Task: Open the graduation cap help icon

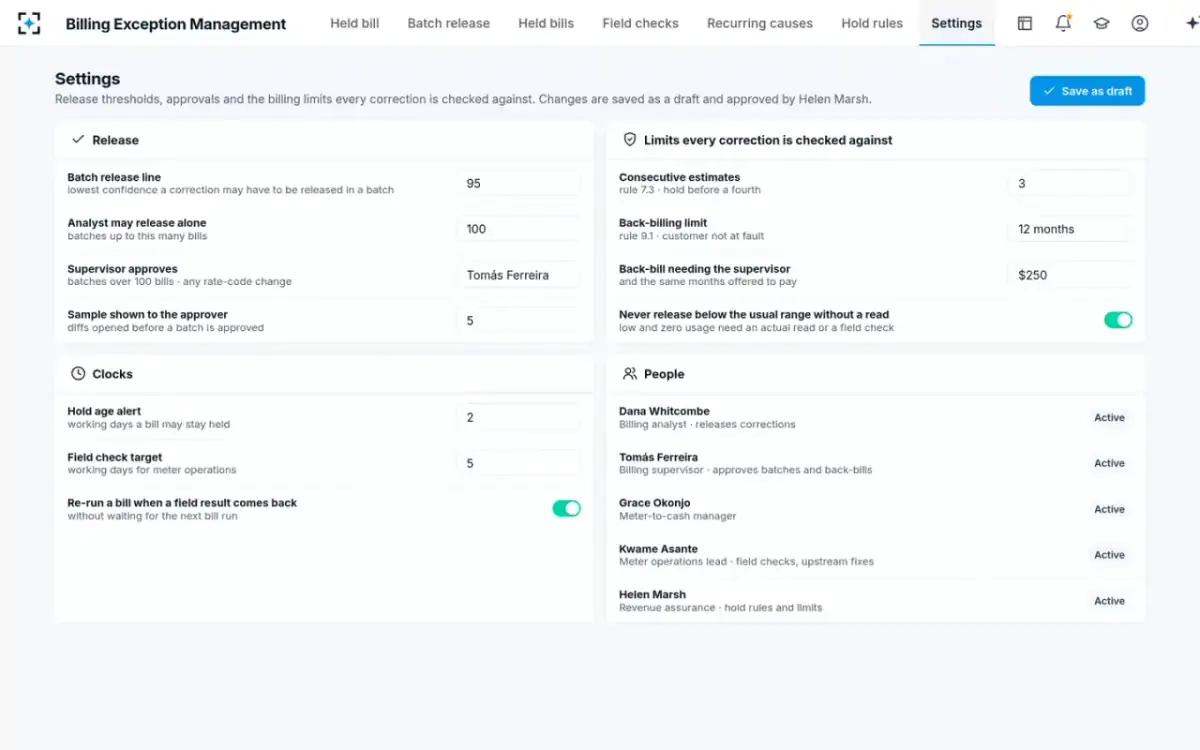Action: (x=1101, y=23)
